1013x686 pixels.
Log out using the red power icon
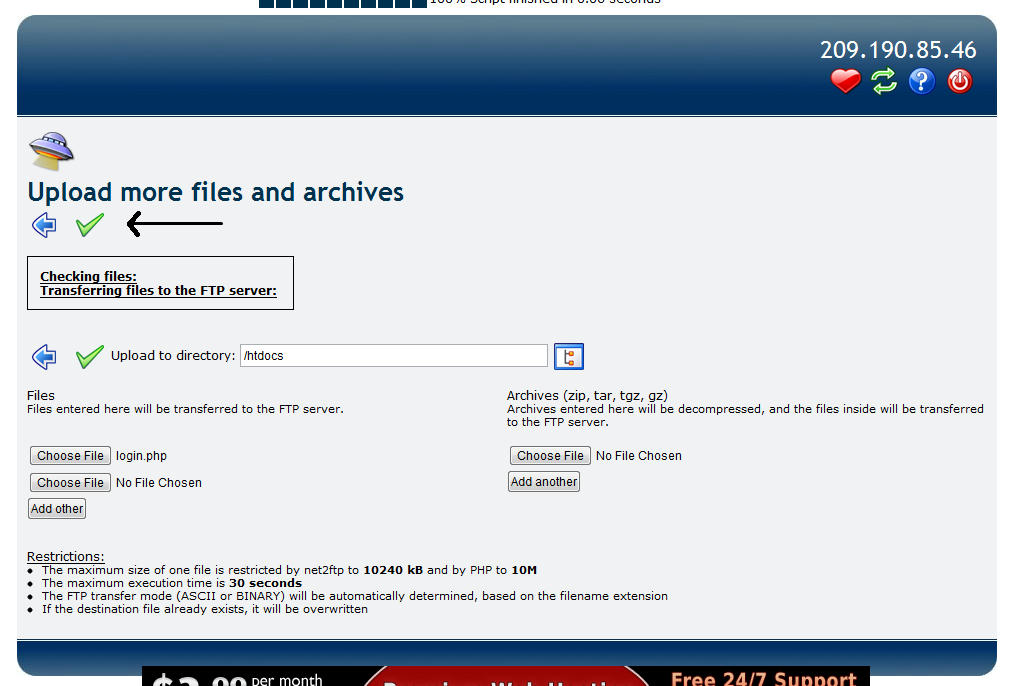pos(959,81)
